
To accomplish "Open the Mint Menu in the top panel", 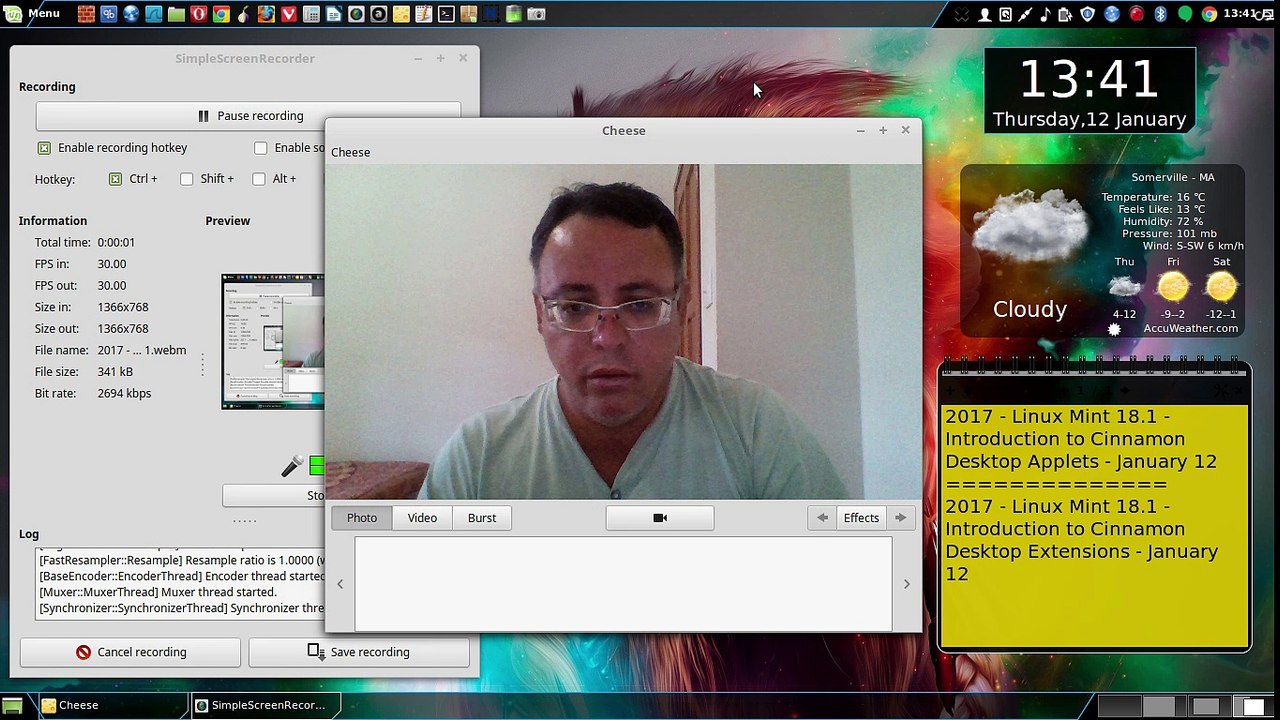I will pyautogui.click(x=32, y=14).
